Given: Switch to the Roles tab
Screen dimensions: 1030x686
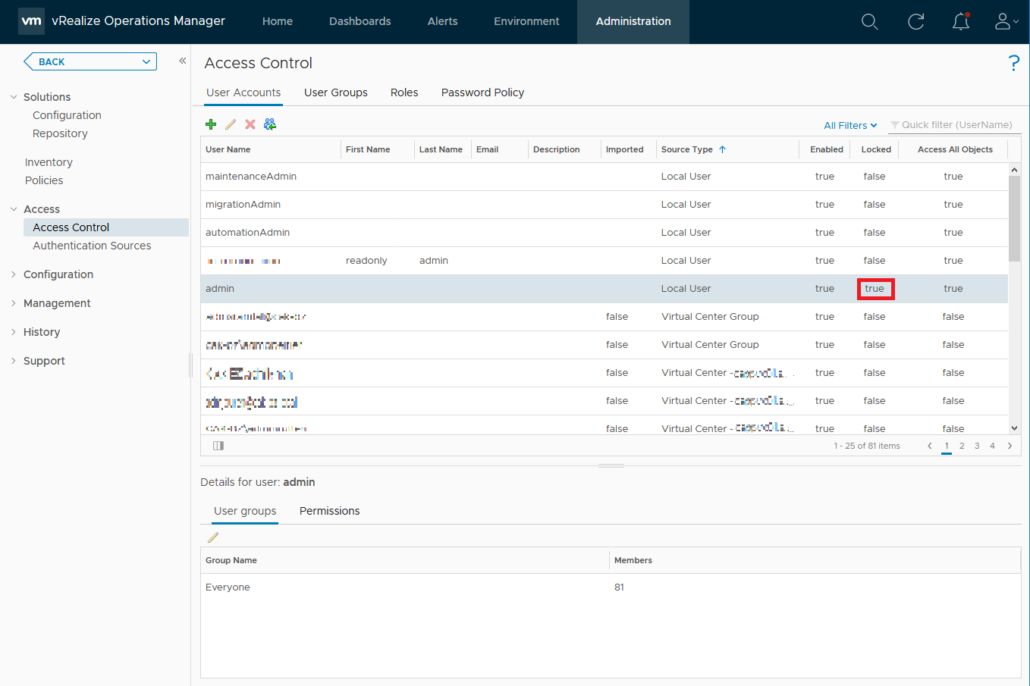Looking at the screenshot, I should 404,93.
